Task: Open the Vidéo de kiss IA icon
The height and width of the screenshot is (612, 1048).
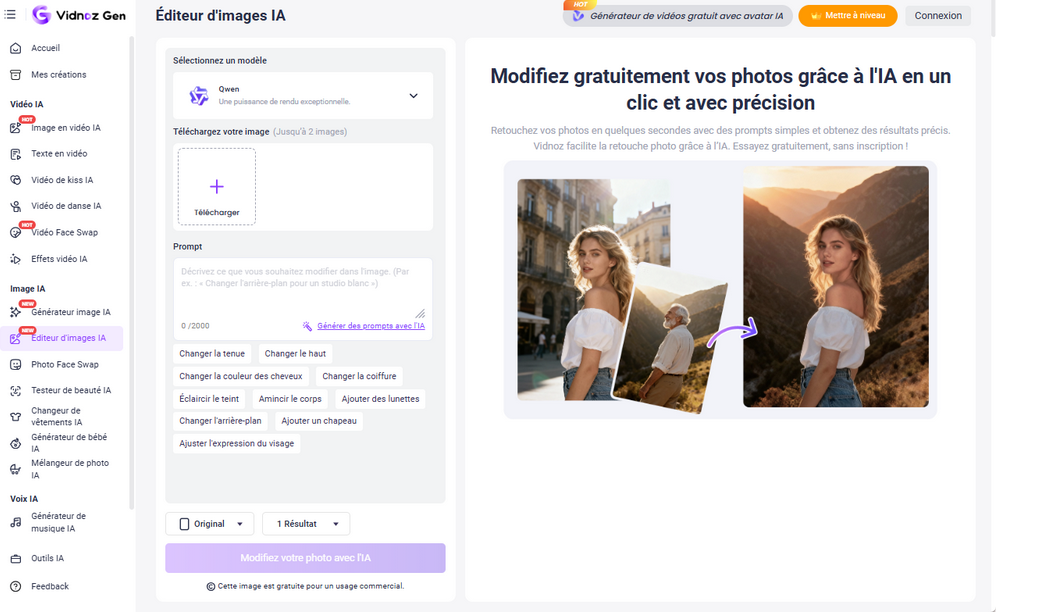Action: (15, 180)
